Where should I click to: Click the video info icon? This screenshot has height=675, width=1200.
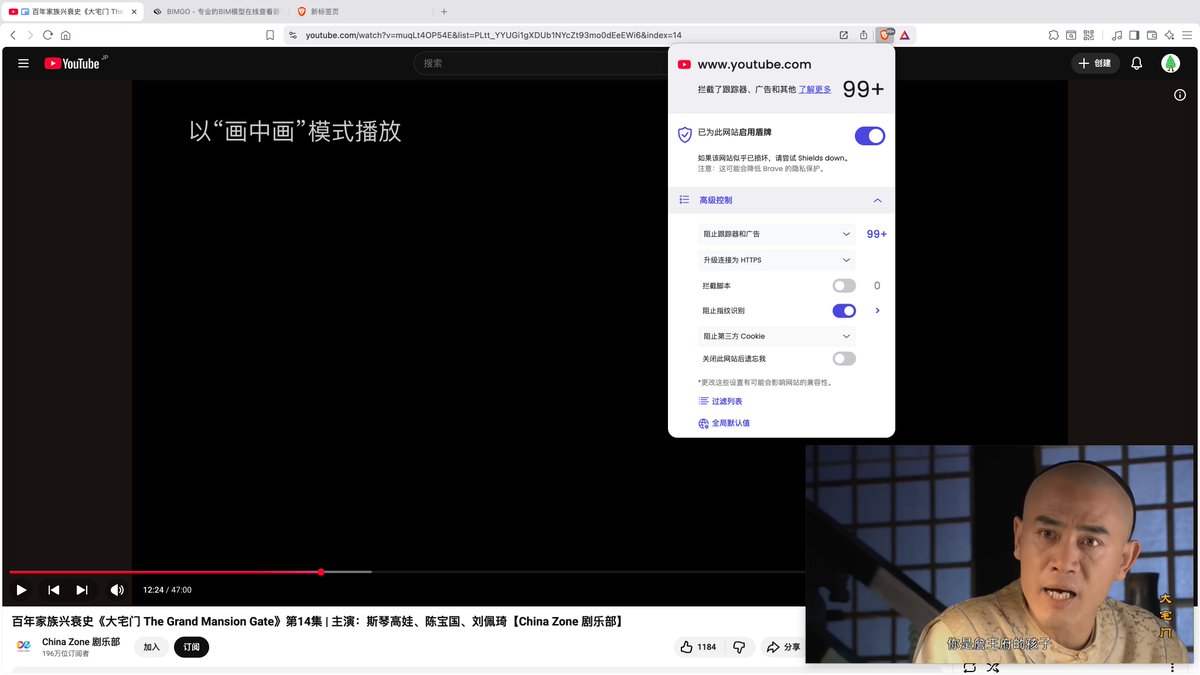pos(1181,95)
